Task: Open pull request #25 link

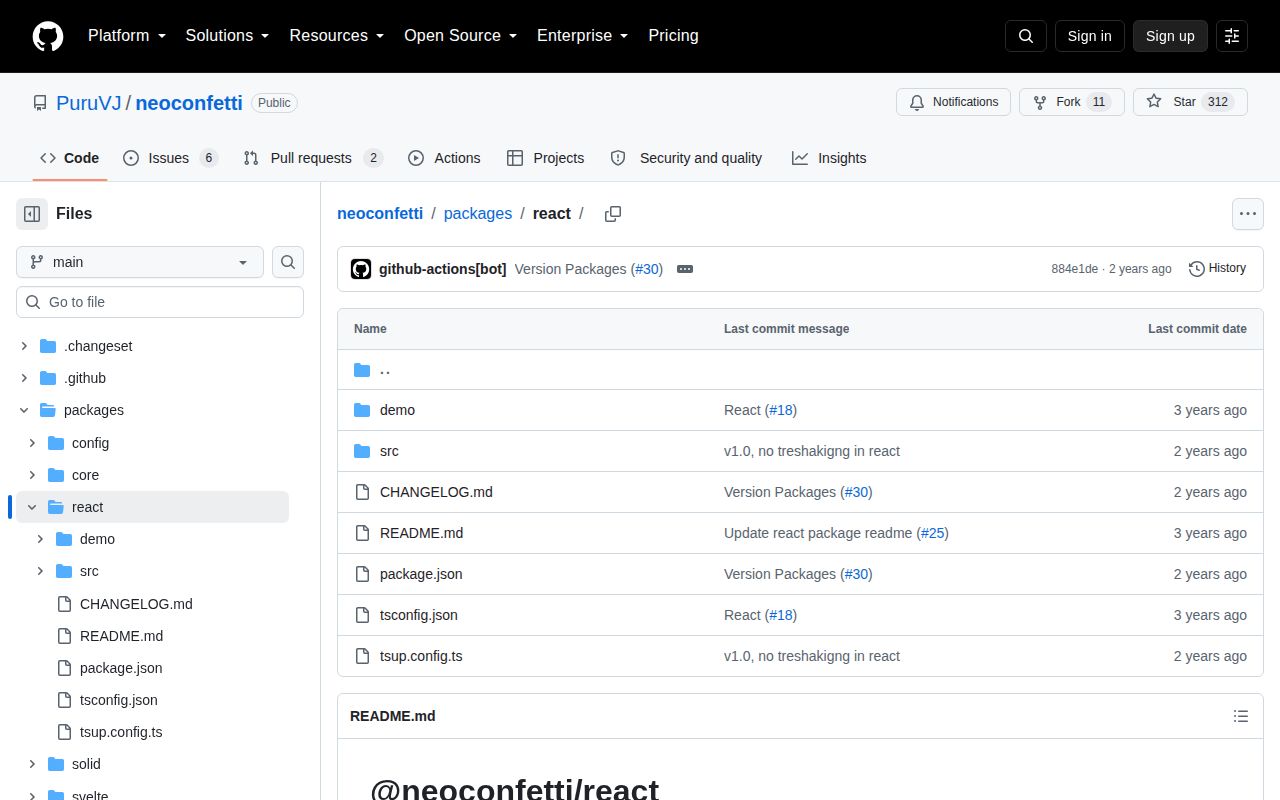Action: point(933,533)
